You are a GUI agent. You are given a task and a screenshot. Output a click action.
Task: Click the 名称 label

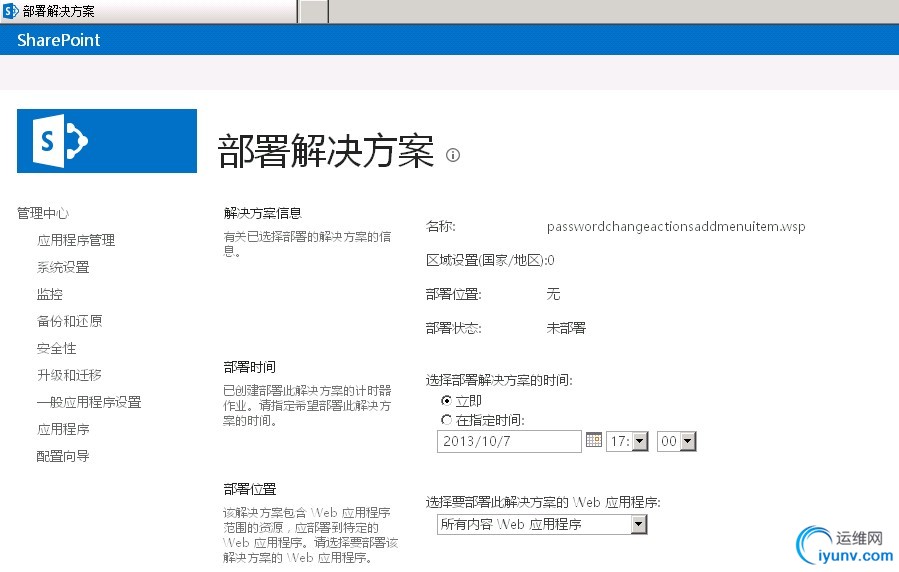pyautogui.click(x=440, y=226)
